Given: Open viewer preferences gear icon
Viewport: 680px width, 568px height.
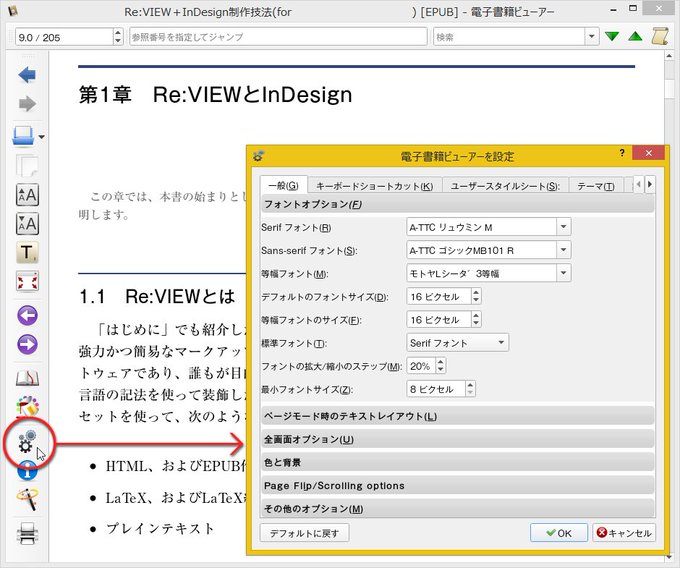Looking at the screenshot, I should (27, 441).
